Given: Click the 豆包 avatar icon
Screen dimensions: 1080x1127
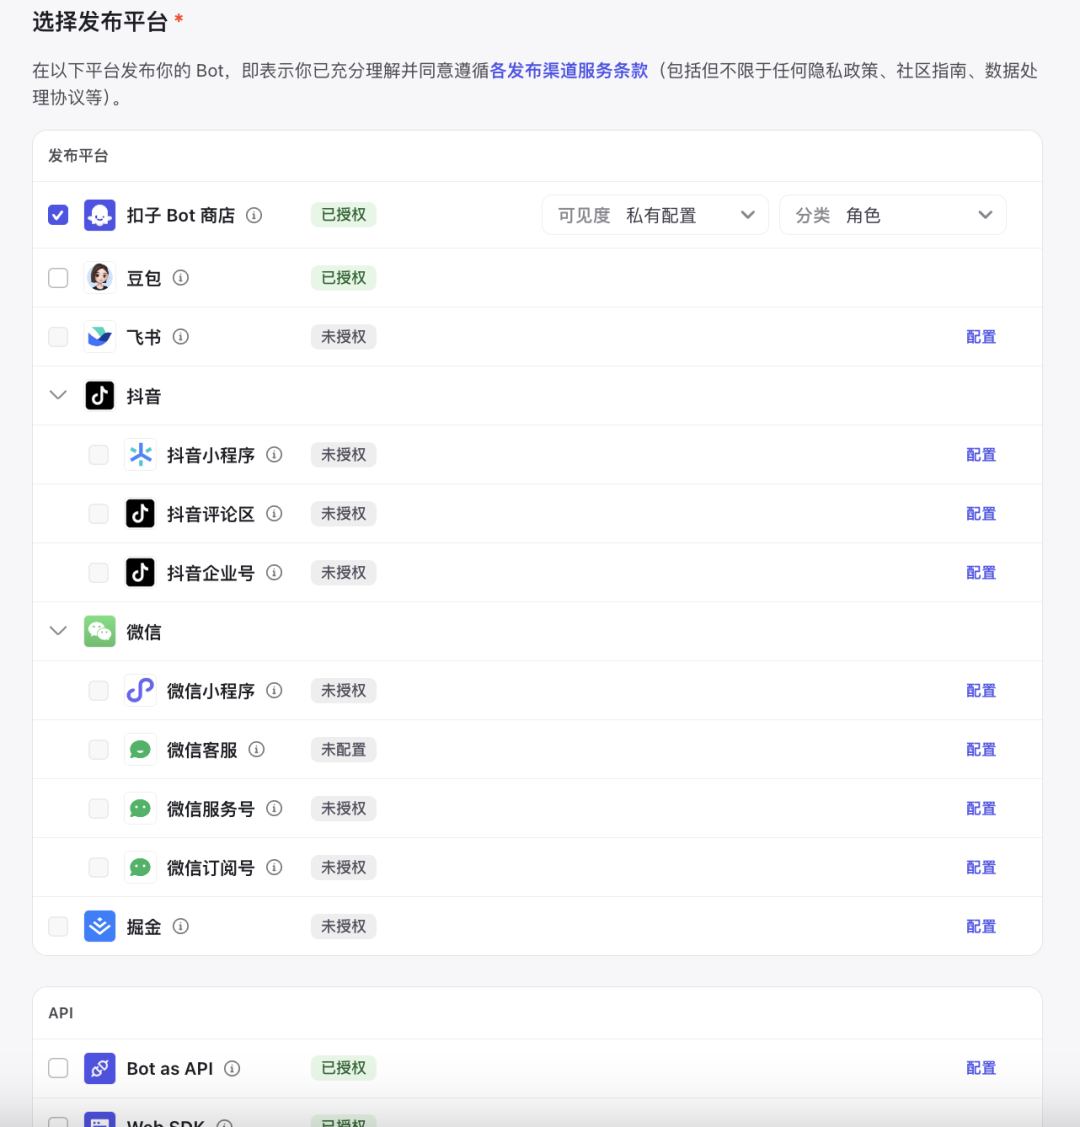Looking at the screenshot, I should 99,277.
